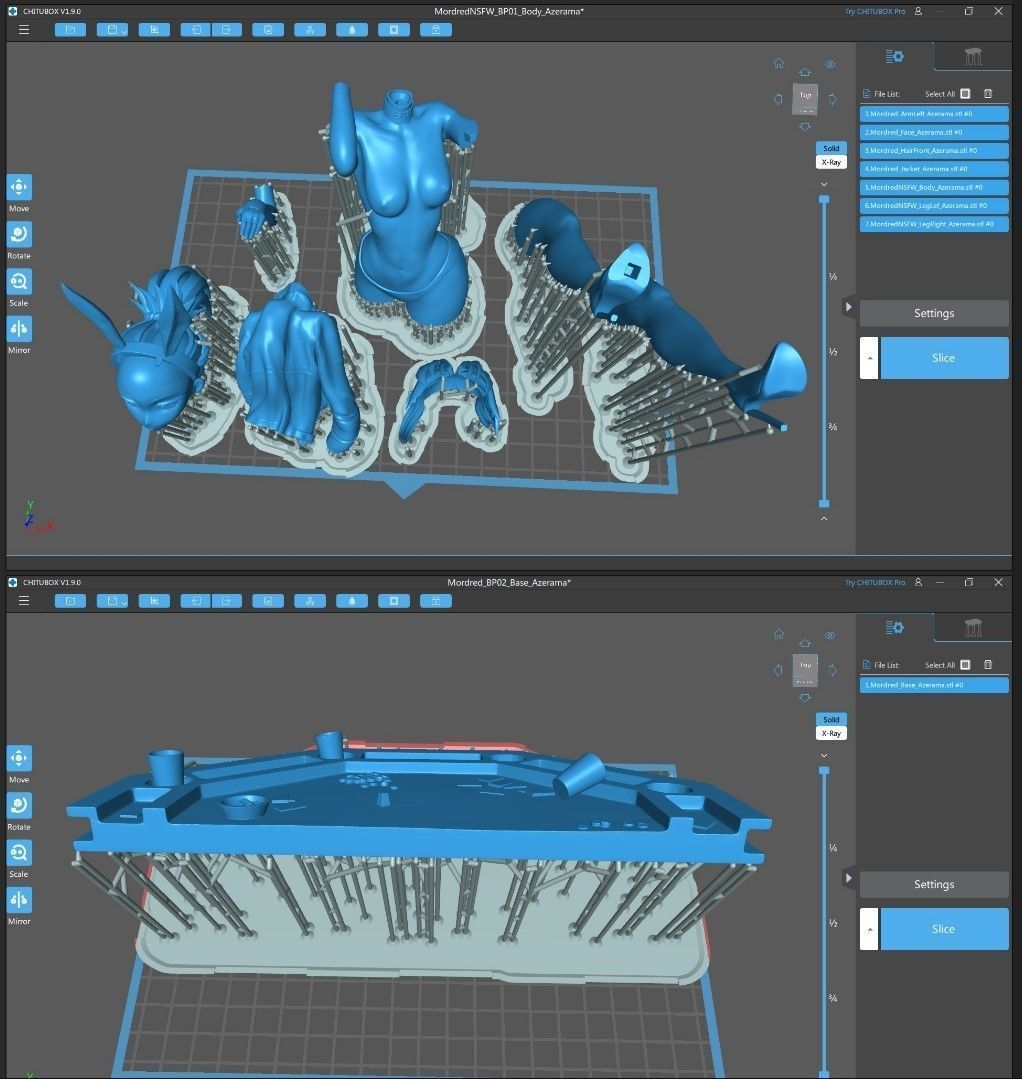This screenshot has height=1079, width=1022.
Task: Select Mordred_Base_Azerama.stl in Base file list
Action: pyautogui.click(x=934, y=685)
